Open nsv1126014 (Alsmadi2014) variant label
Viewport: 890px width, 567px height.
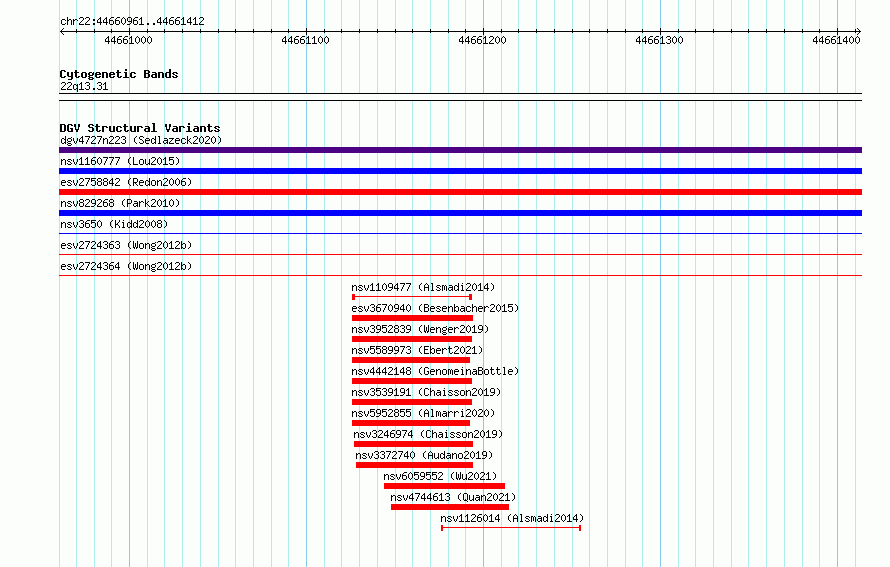[x=512, y=518]
